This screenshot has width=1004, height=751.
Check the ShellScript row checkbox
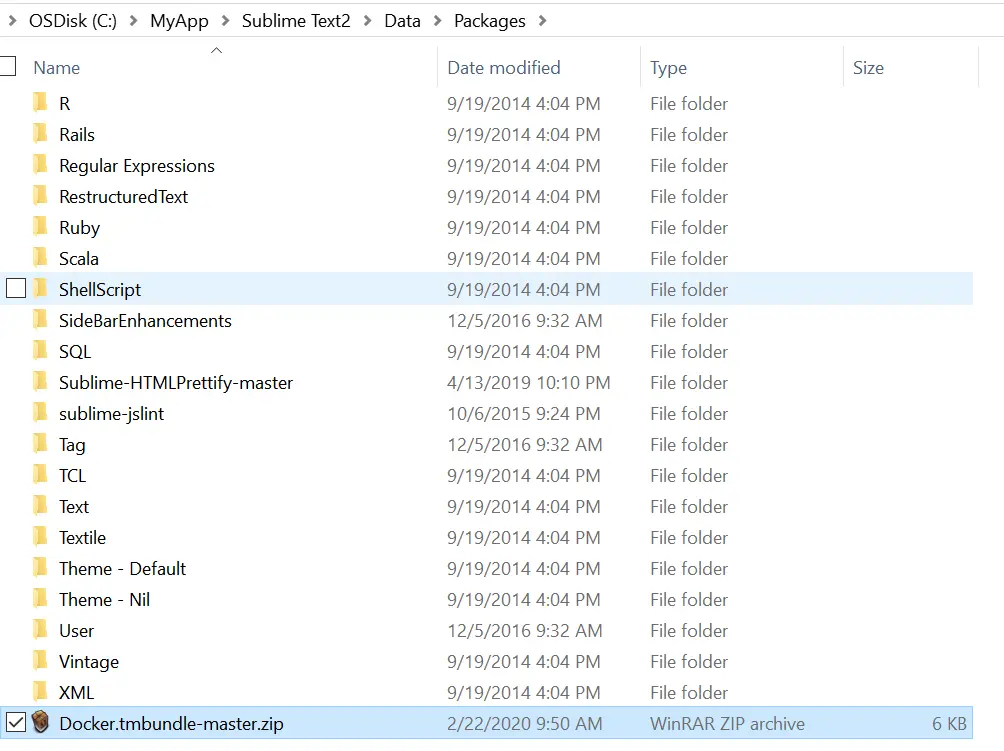pos(16,289)
